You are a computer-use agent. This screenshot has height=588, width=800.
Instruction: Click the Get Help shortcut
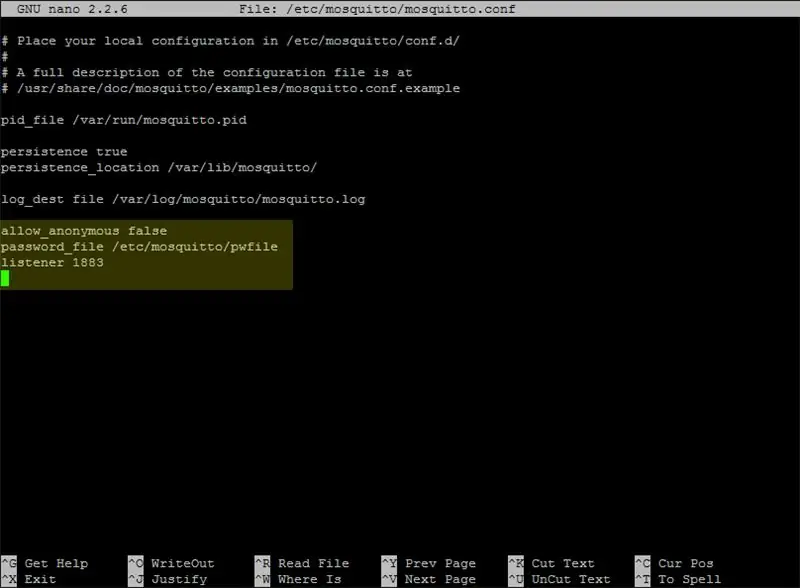(x=44, y=563)
